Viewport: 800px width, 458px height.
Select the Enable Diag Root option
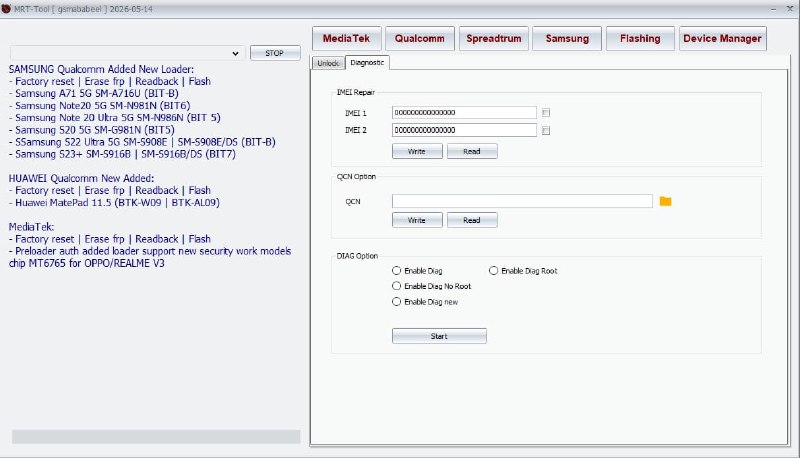click(523, 271)
